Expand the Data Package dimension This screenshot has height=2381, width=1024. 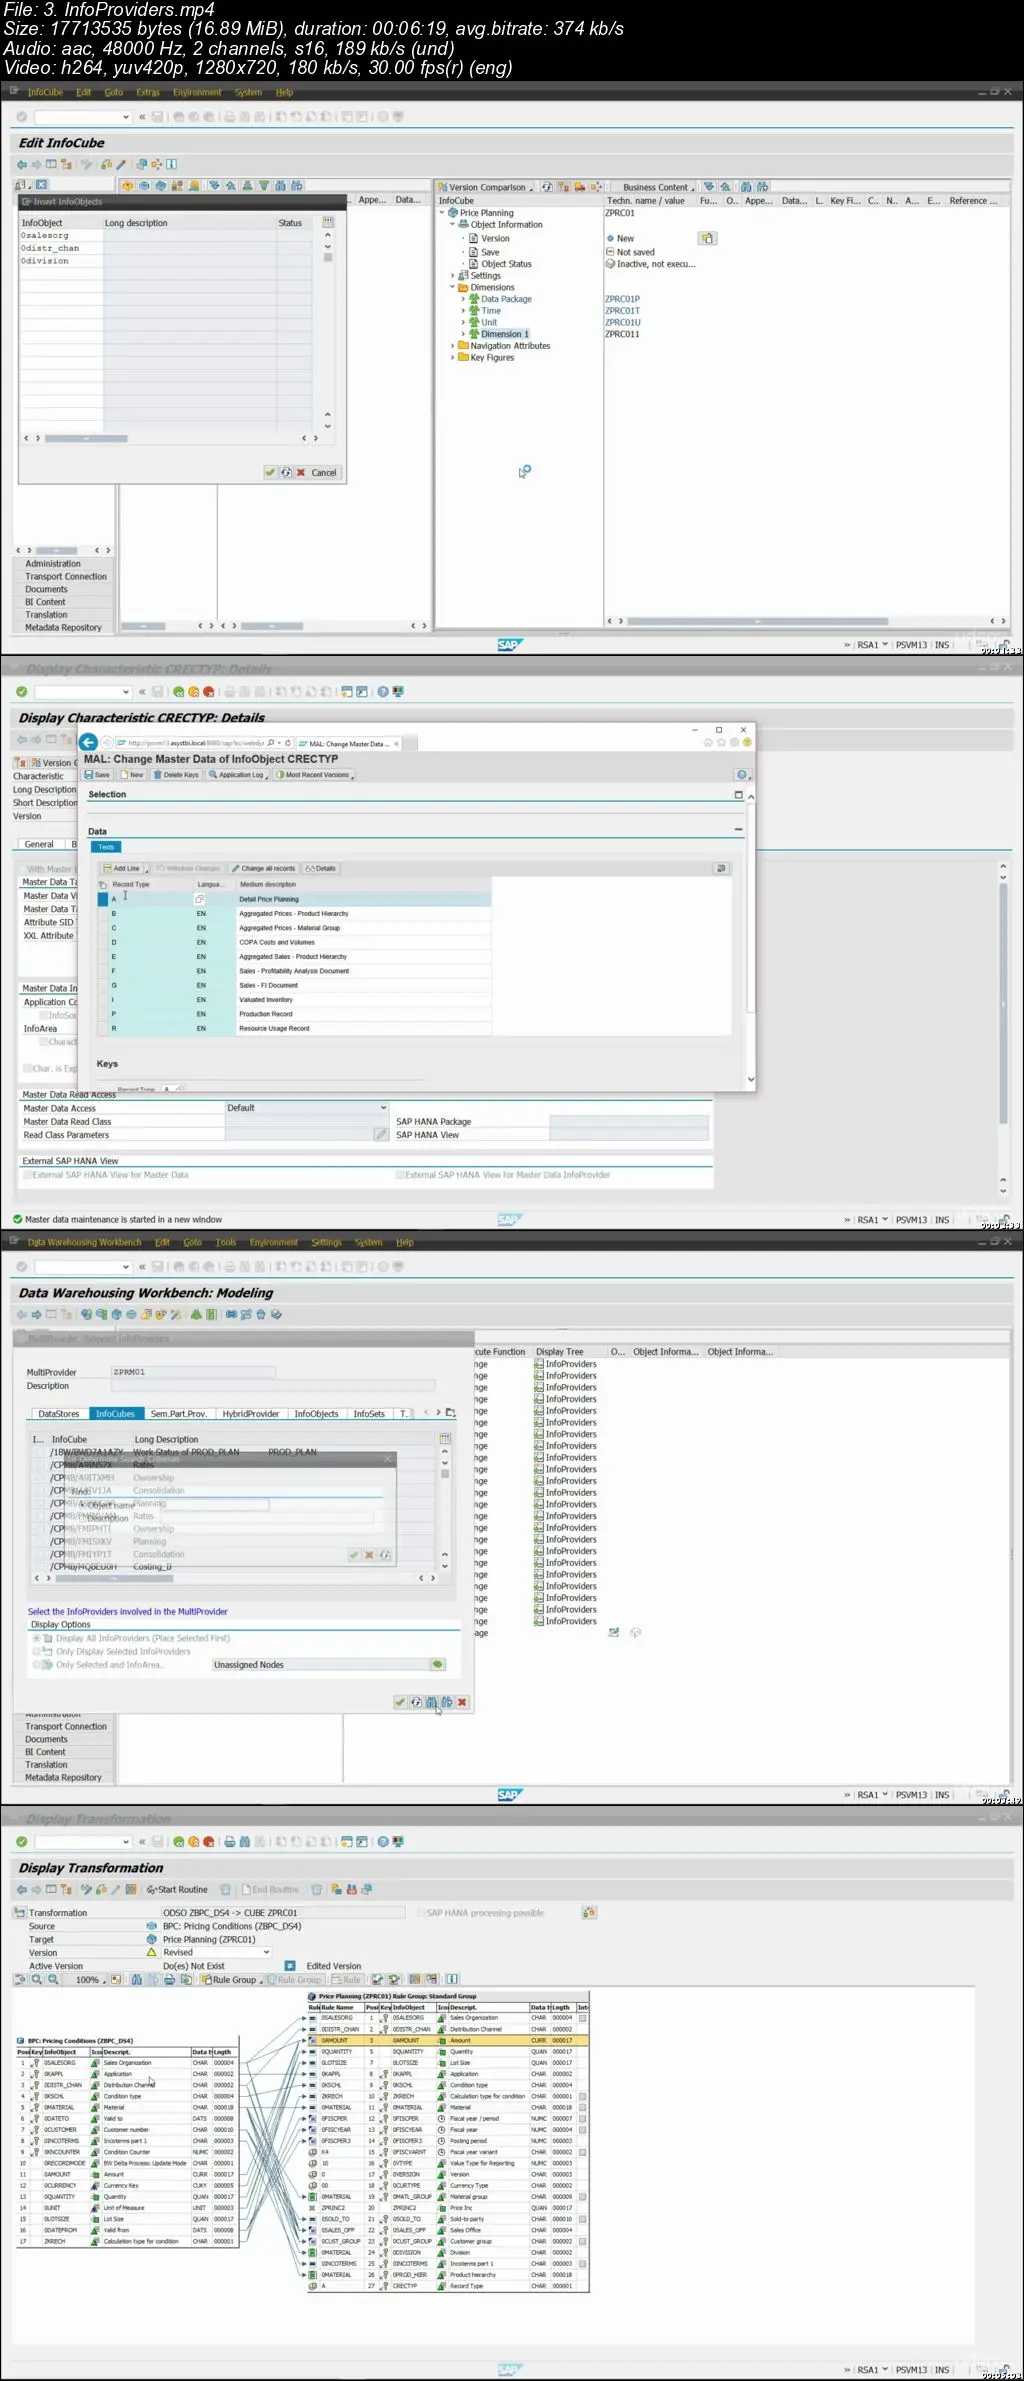click(462, 299)
